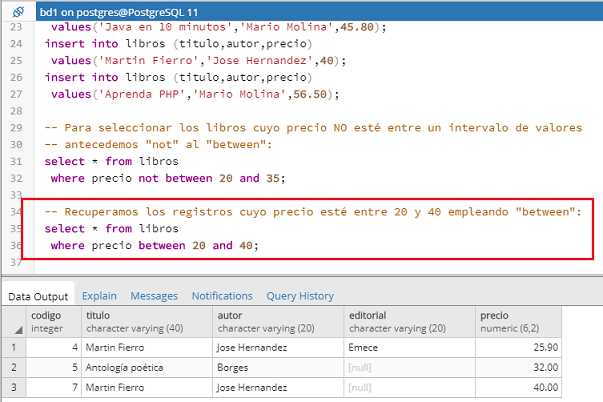
Task: Switch to the Data Output tab
Action: [38, 297]
